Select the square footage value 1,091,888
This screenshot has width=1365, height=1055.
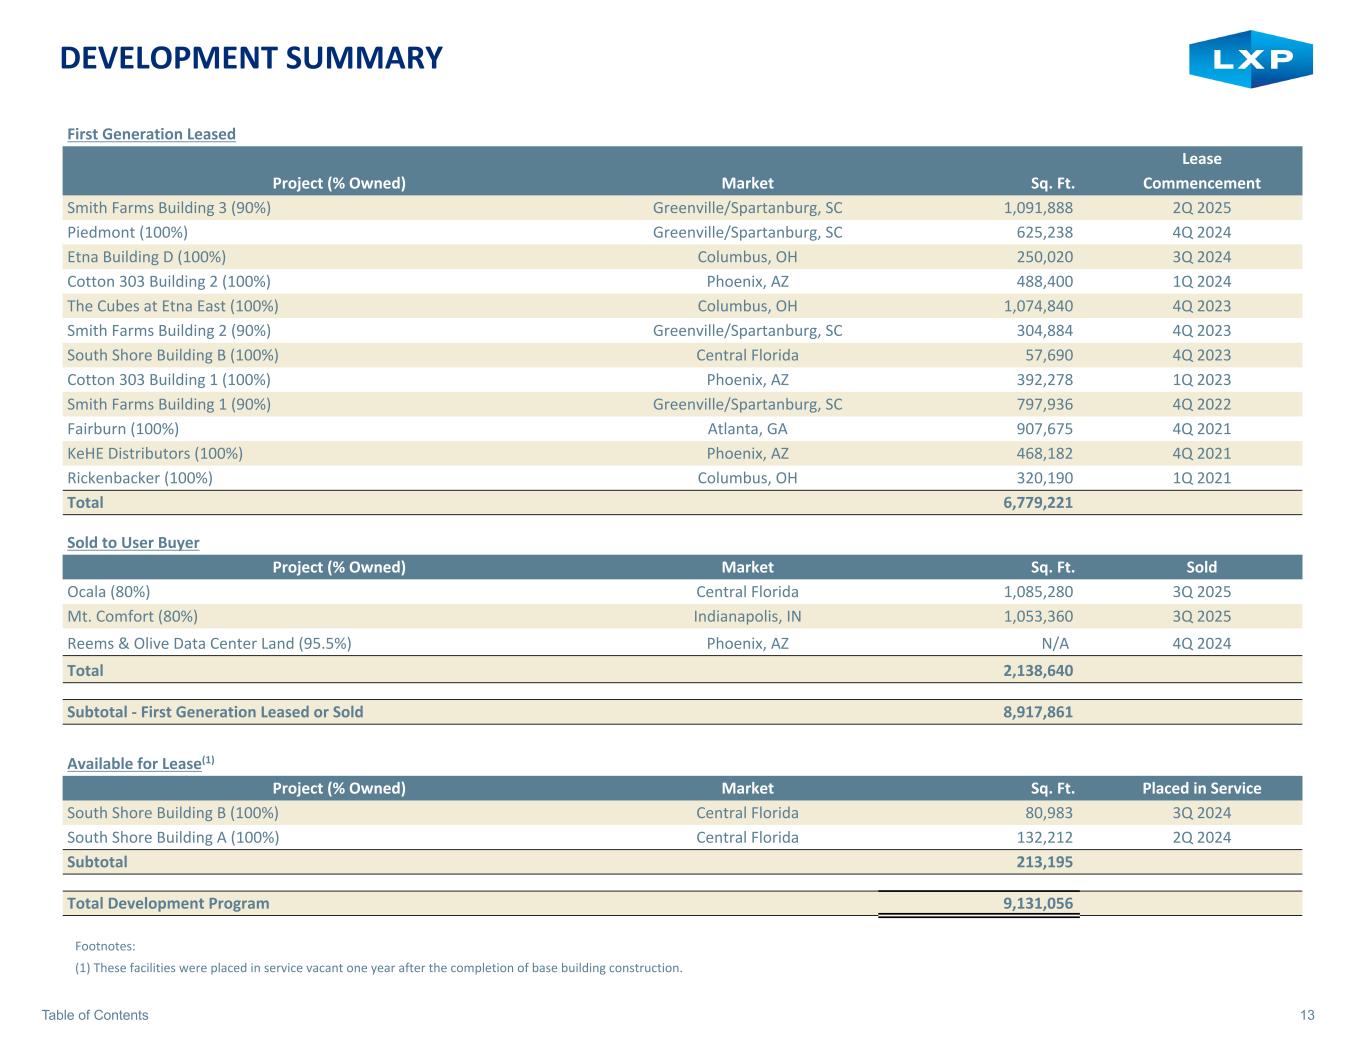1038,208
